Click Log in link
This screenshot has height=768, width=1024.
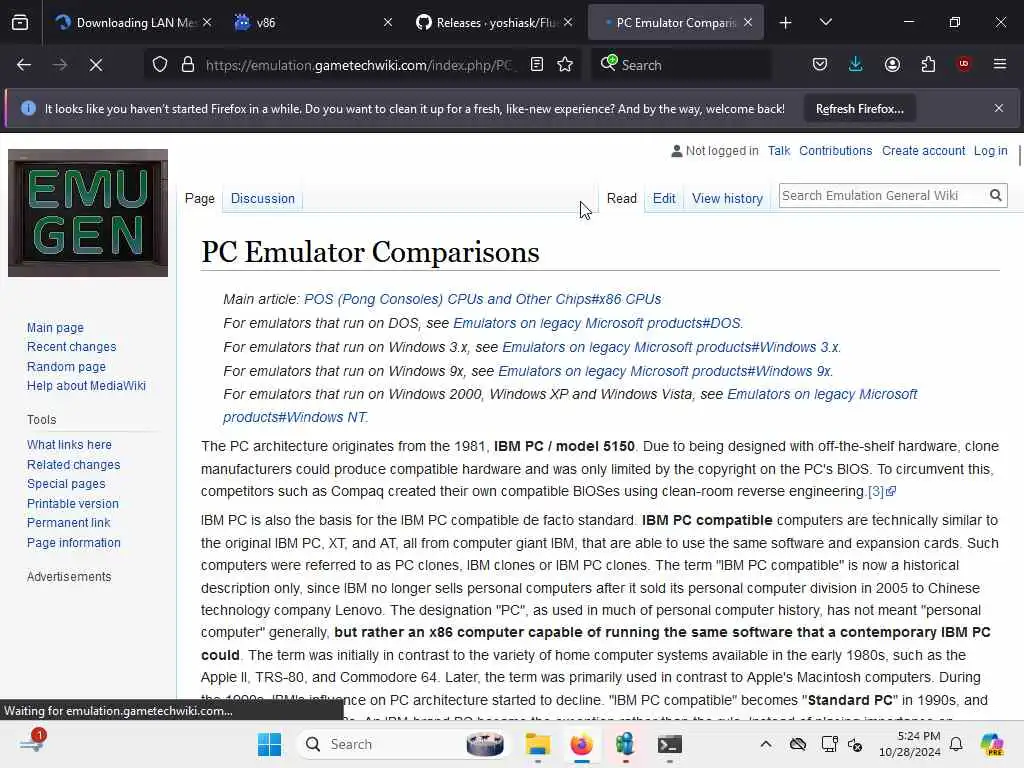(991, 151)
